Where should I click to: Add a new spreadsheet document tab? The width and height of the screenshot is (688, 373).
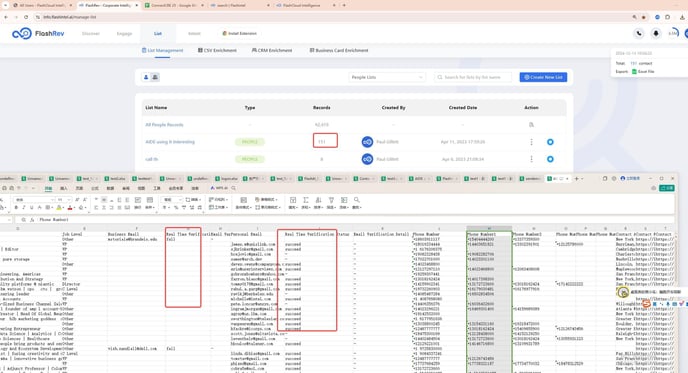point(577,179)
